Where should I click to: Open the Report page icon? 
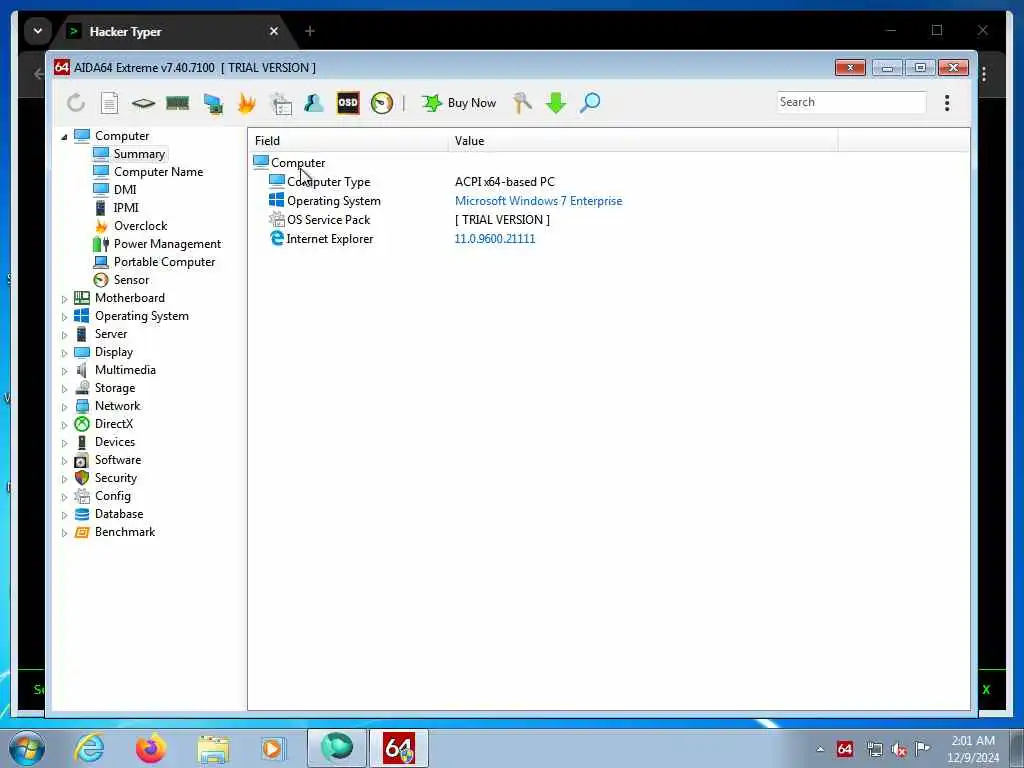109,103
